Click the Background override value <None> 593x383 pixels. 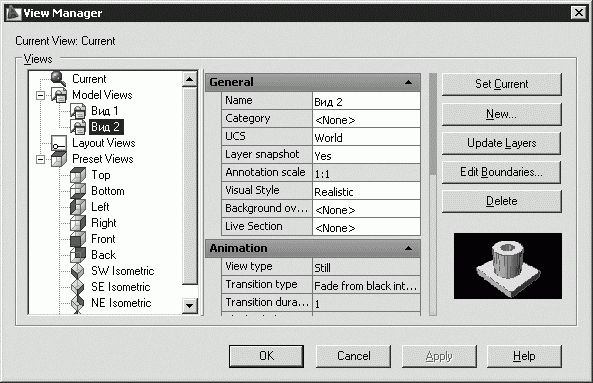(366, 209)
